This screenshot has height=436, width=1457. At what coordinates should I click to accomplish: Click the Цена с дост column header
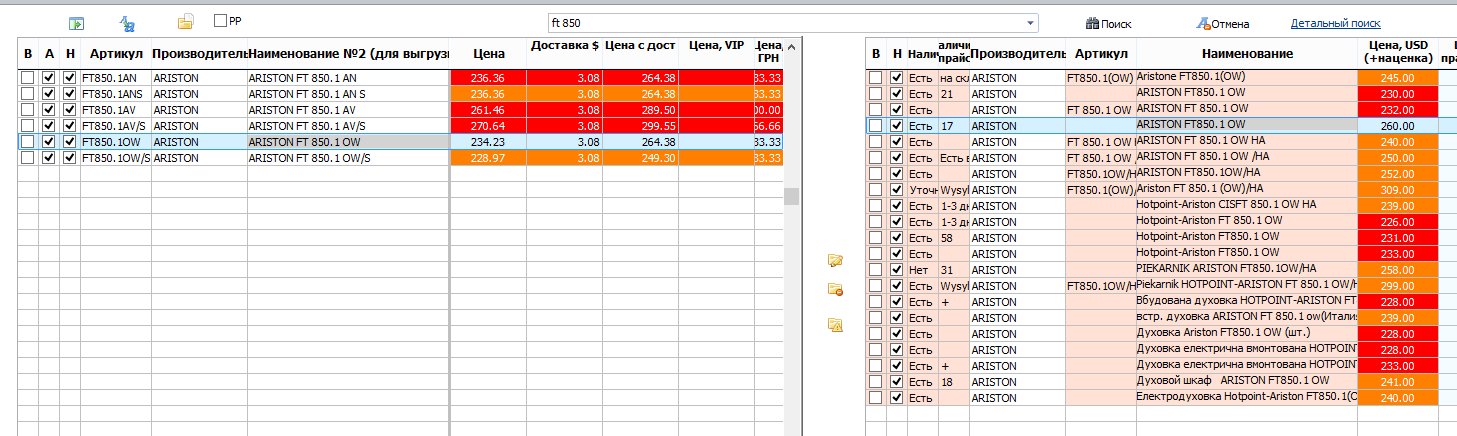coord(640,46)
